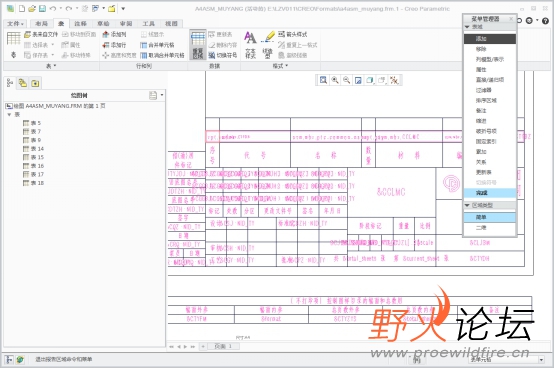Switch to the 审阅 (Review) tab

[126, 24]
